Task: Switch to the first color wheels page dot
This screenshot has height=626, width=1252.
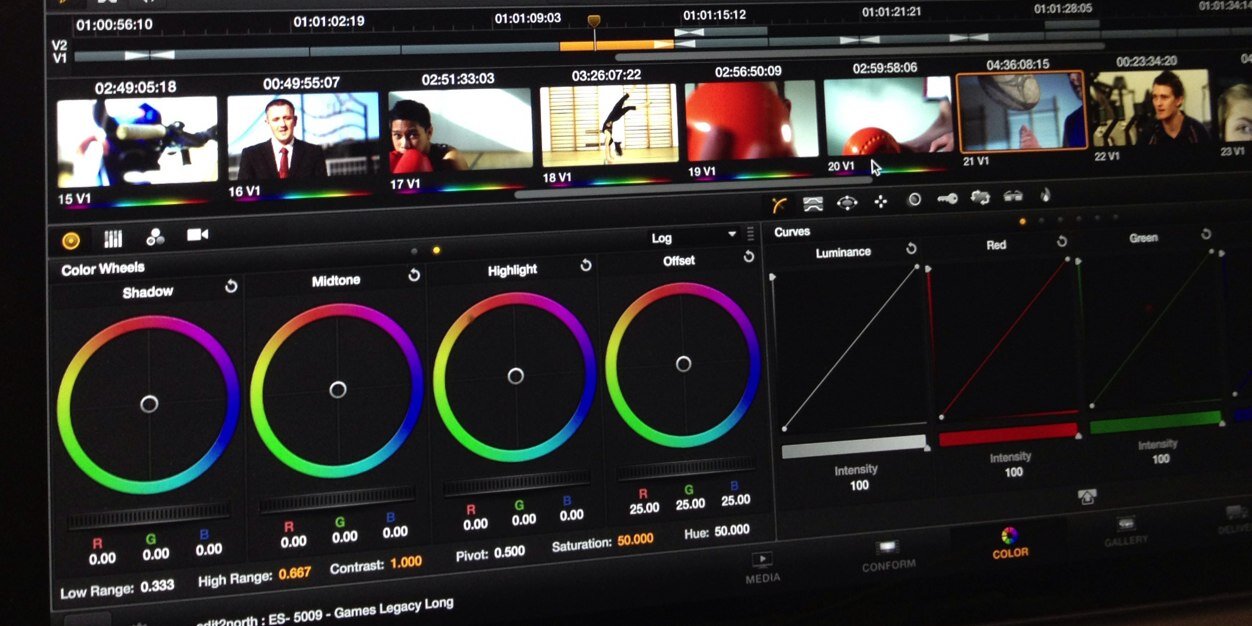Action: pyautogui.click(x=414, y=251)
